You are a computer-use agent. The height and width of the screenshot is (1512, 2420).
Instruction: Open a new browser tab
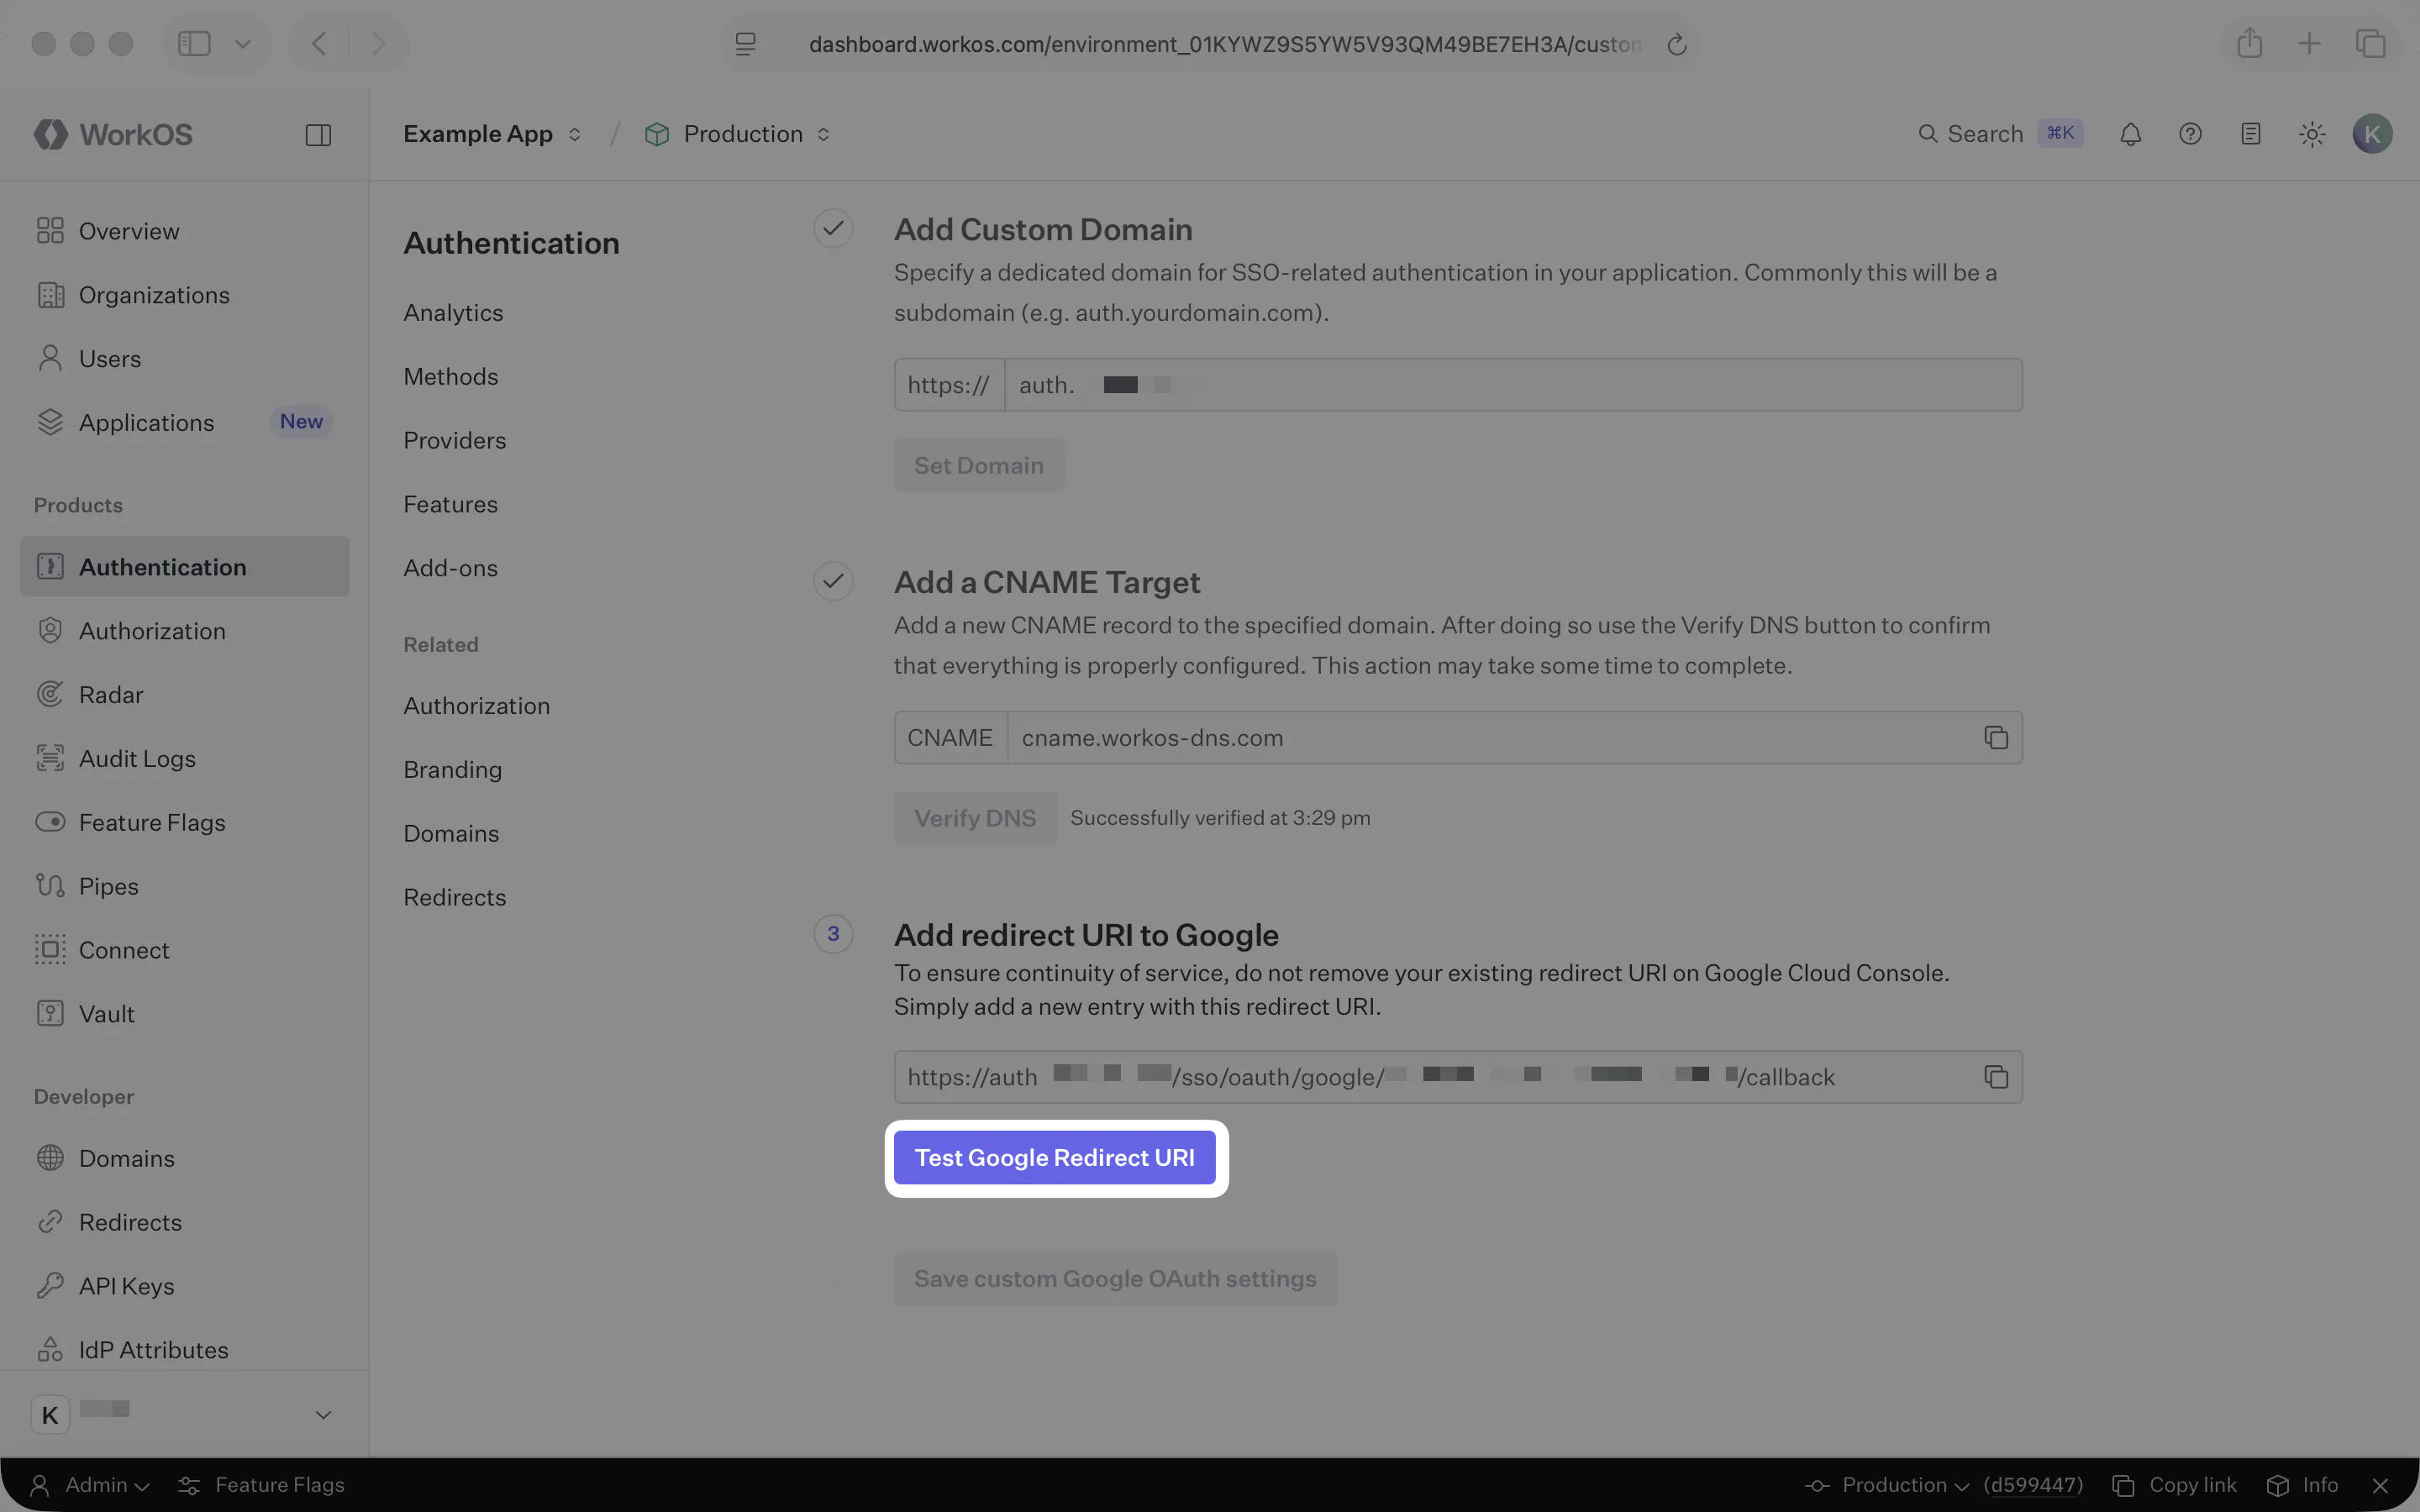2309,43
